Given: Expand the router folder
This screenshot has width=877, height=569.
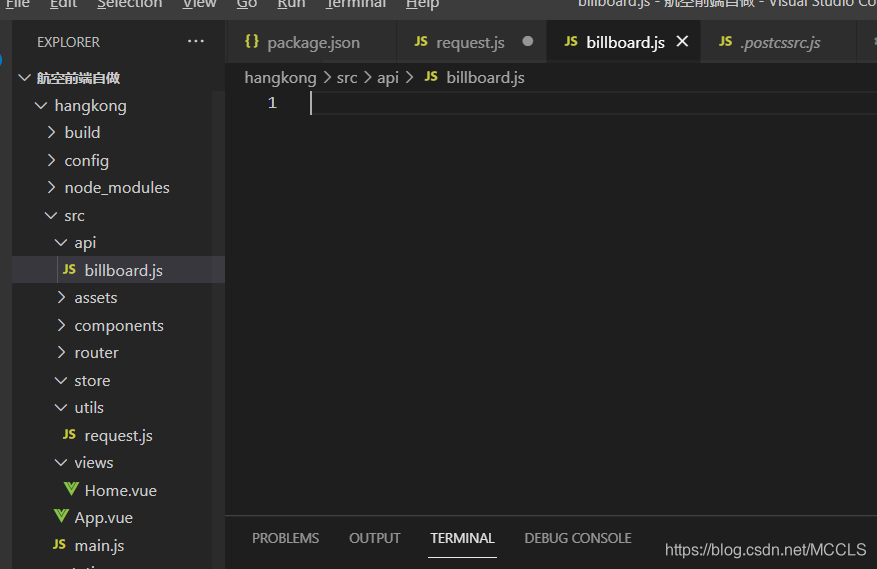Looking at the screenshot, I should [x=62, y=352].
